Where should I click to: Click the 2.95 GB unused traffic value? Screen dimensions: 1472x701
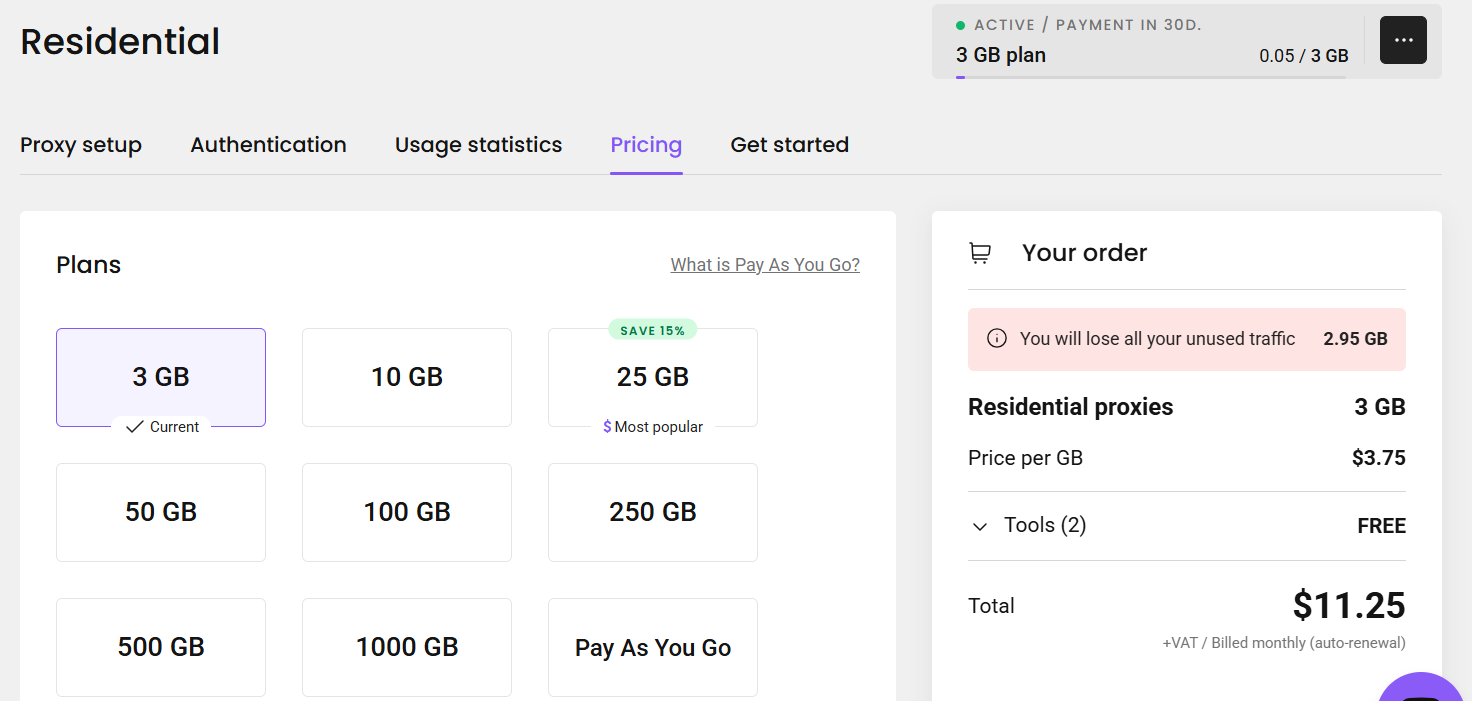pos(1355,339)
